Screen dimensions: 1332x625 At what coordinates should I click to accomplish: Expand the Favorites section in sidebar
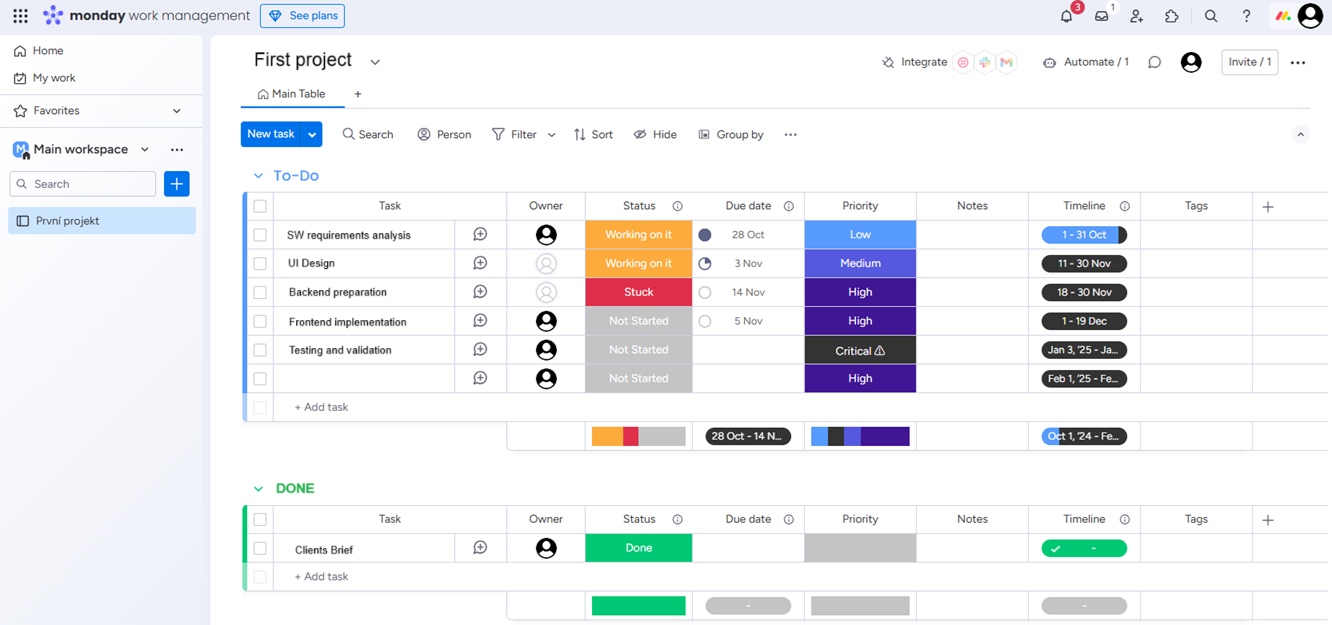[x=177, y=111]
